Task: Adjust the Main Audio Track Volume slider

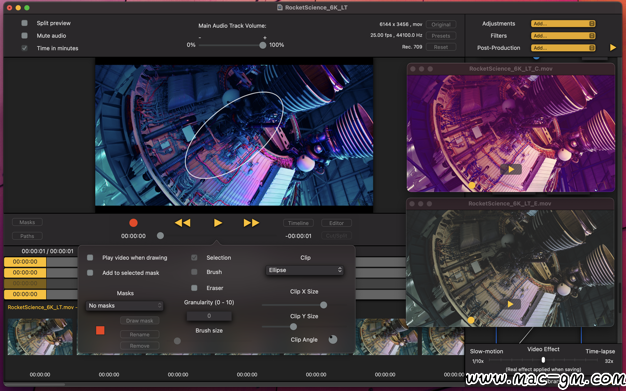Action: point(231,45)
